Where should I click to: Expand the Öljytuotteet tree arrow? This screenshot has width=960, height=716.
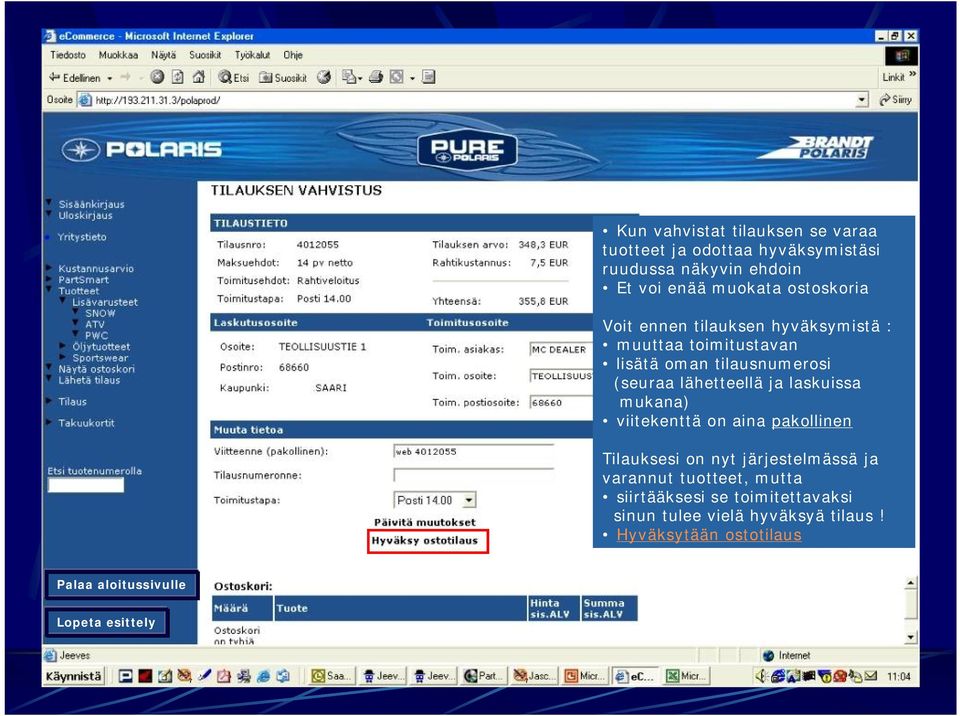62,346
